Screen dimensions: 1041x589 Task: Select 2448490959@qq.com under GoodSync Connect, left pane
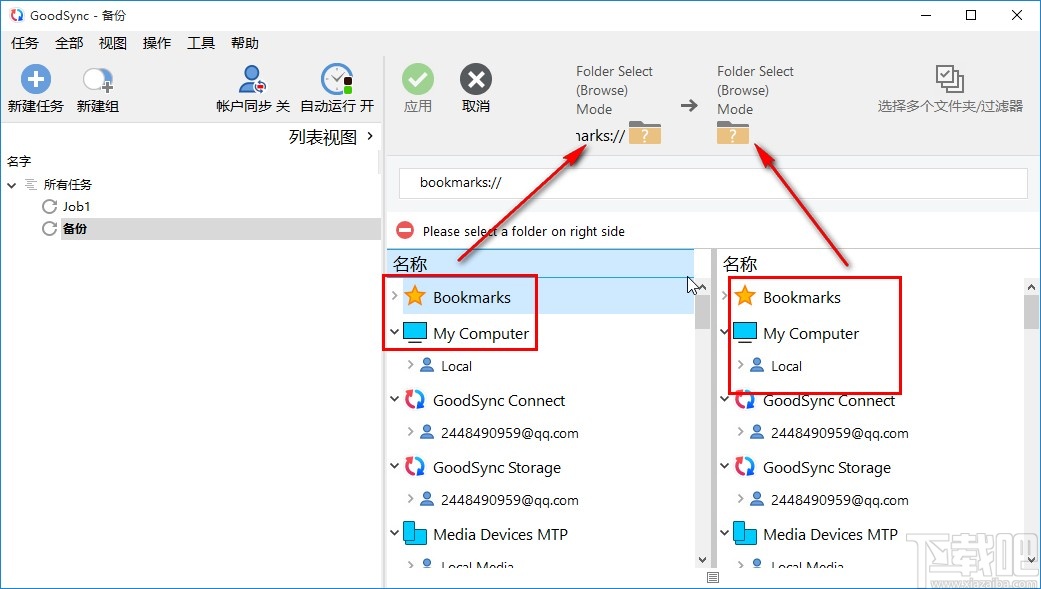(510, 434)
